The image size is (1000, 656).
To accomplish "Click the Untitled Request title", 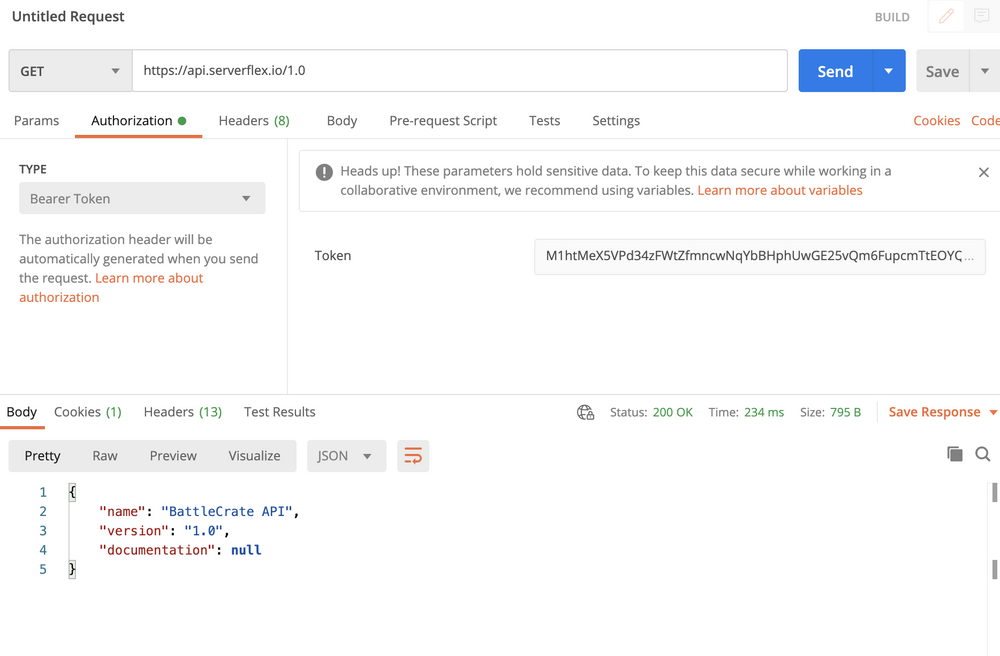I will [68, 17].
